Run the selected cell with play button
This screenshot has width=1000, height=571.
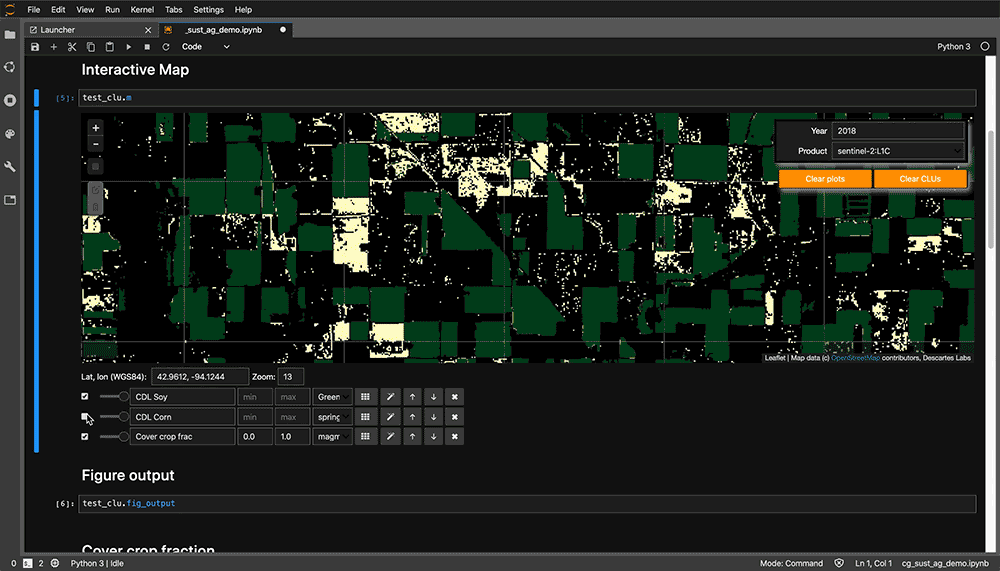point(128,47)
